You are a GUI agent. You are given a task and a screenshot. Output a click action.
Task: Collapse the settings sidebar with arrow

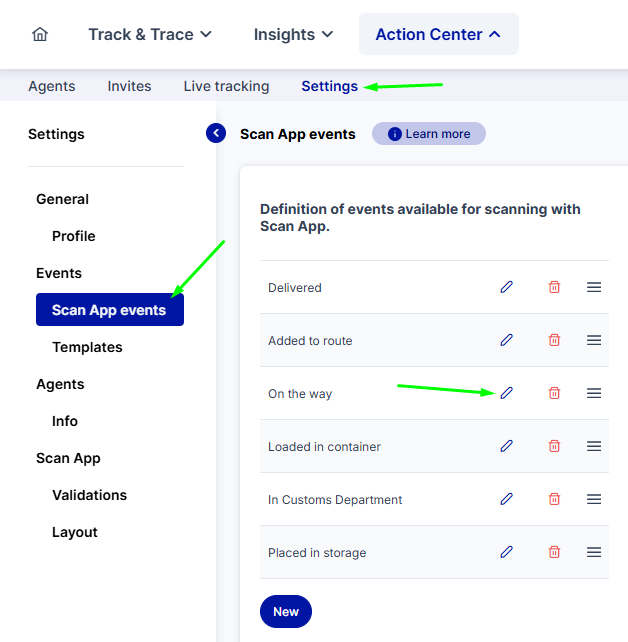(216, 133)
